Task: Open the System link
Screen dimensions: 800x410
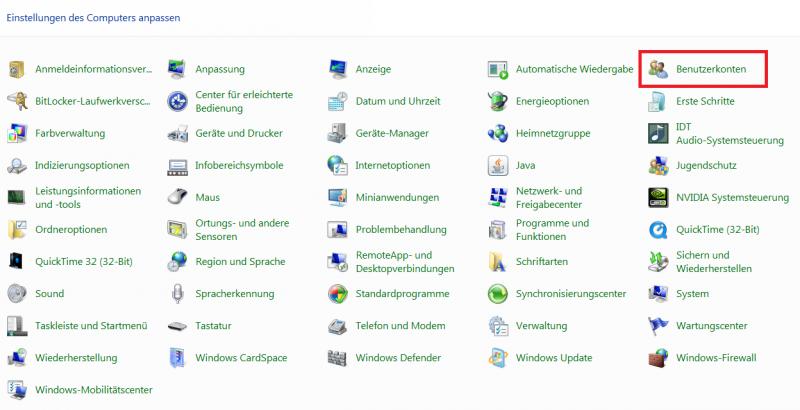Action: click(x=692, y=294)
